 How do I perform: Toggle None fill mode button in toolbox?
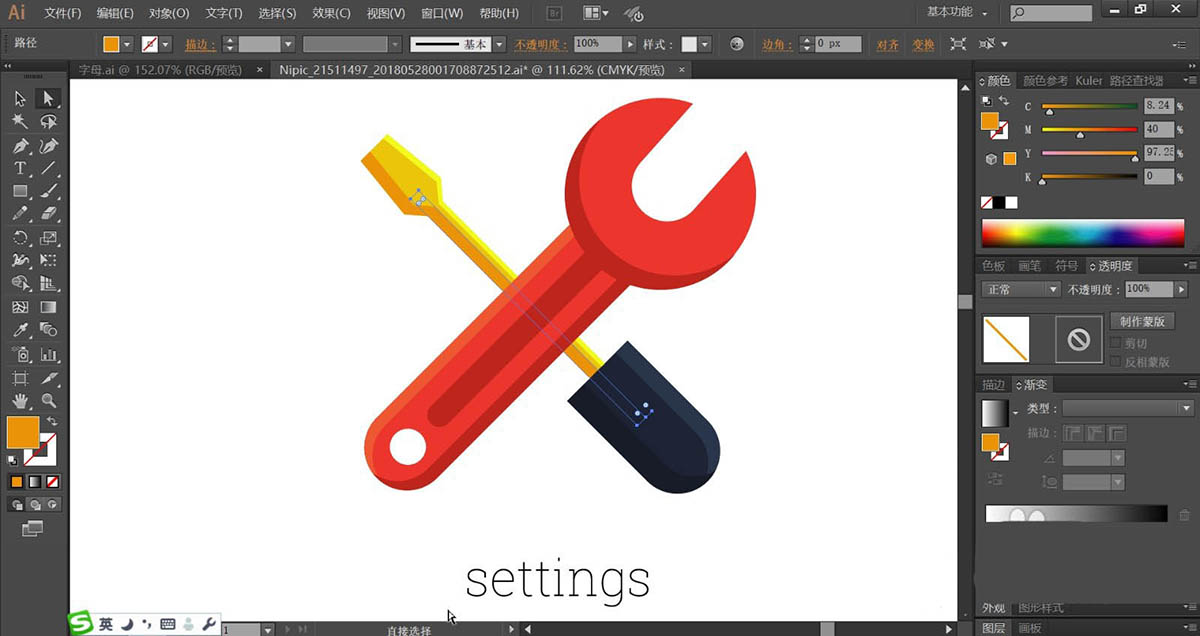pyautogui.click(x=52, y=481)
